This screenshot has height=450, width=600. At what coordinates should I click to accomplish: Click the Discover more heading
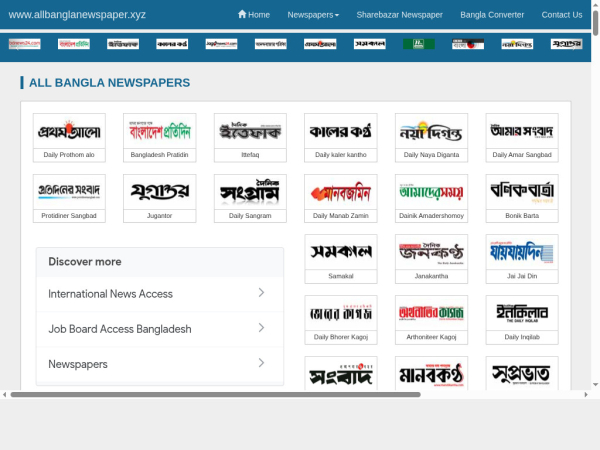click(x=85, y=262)
